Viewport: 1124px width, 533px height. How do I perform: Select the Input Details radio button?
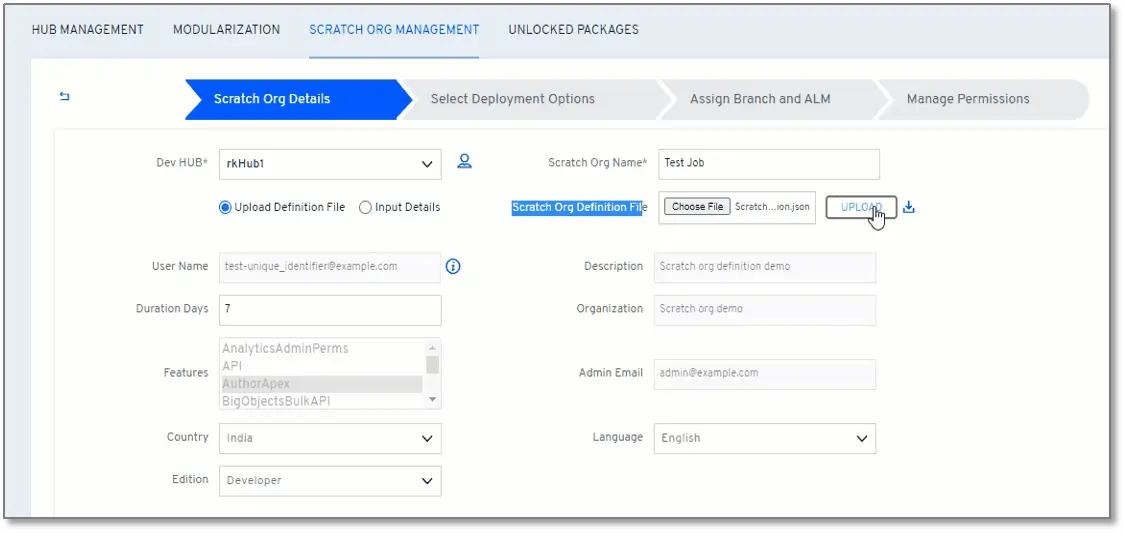point(365,208)
